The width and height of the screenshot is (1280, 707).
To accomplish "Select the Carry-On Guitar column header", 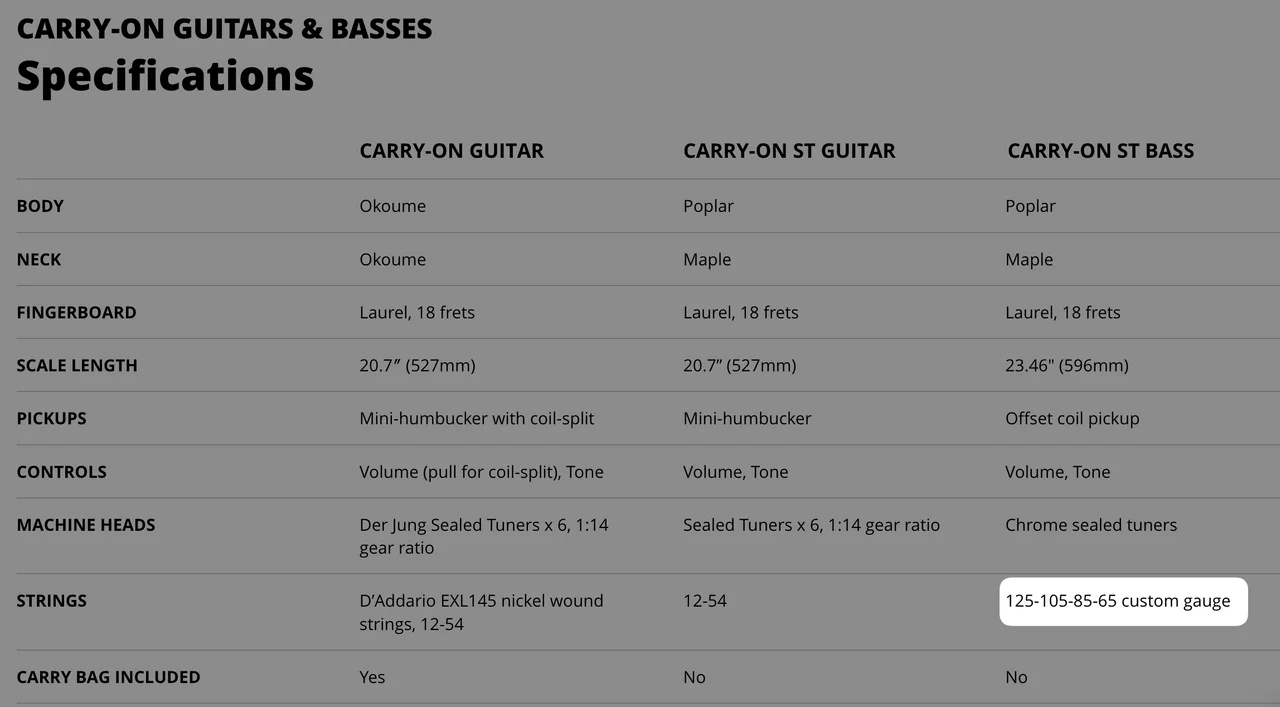I will [x=451, y=151].
